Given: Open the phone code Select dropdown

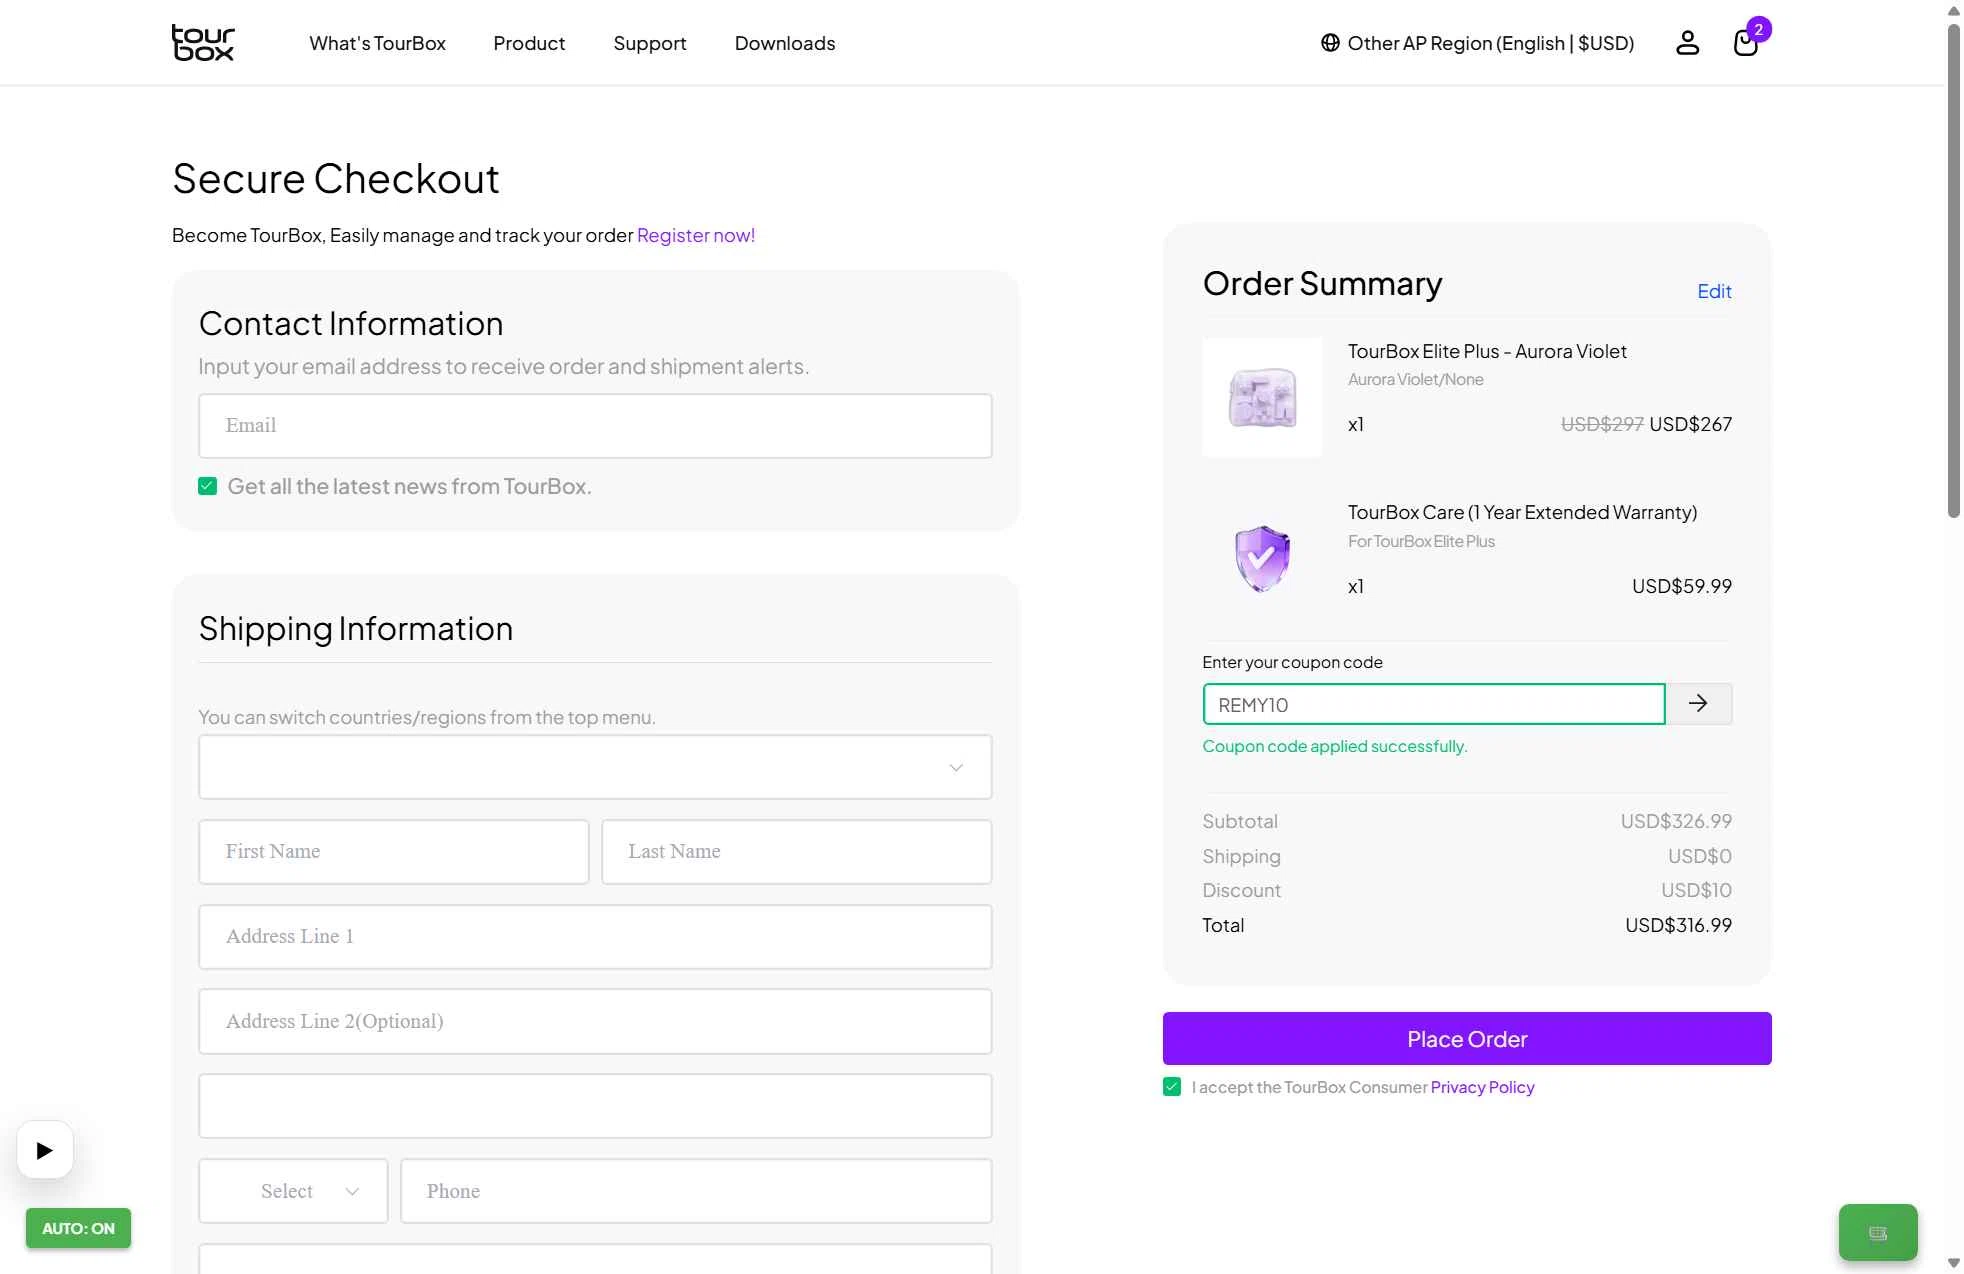Looking at the screenshot, I should [x=293, y=1191].
